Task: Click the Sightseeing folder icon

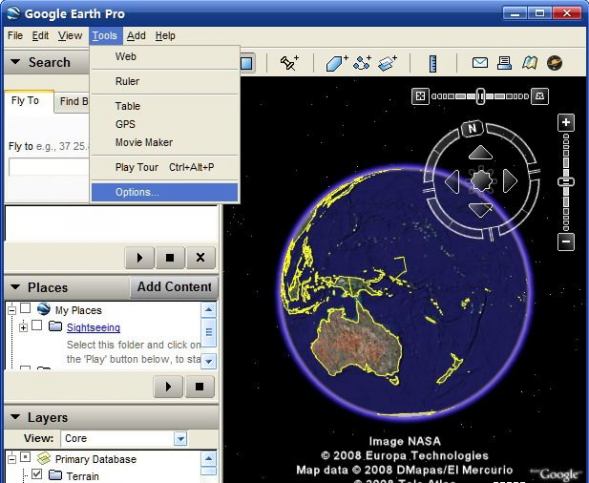Action: [55, 326]
